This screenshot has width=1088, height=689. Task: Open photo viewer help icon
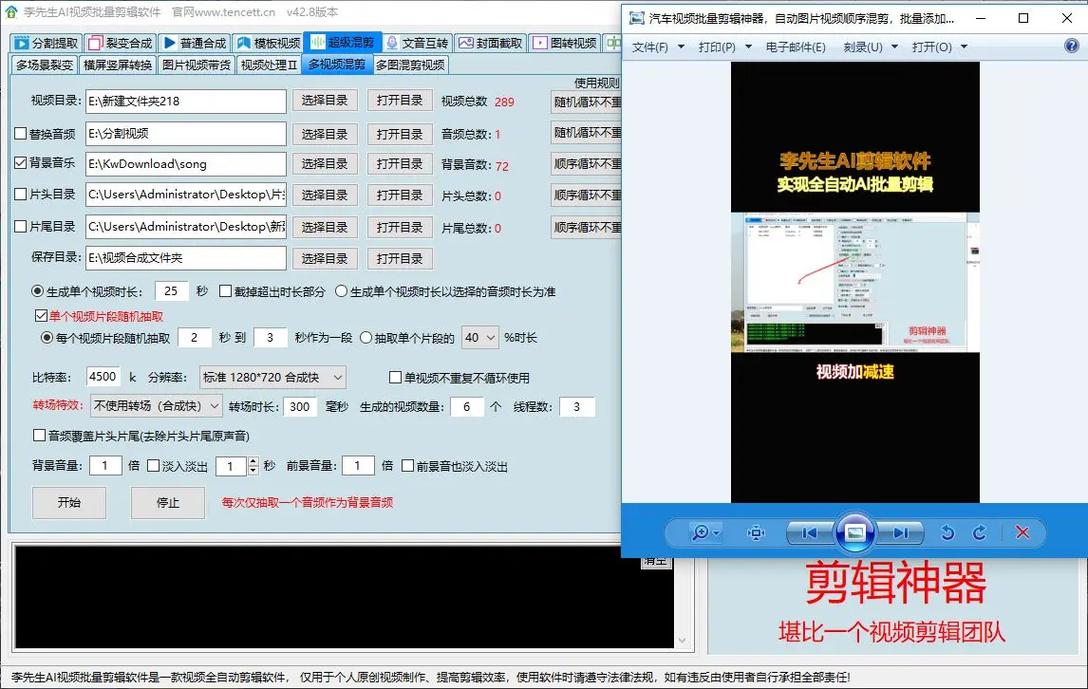tap(1071, 46)
